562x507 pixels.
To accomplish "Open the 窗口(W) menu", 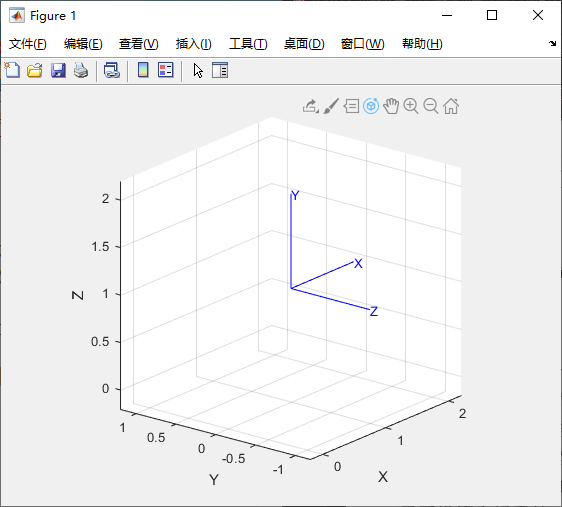I will tap(362, 44).
